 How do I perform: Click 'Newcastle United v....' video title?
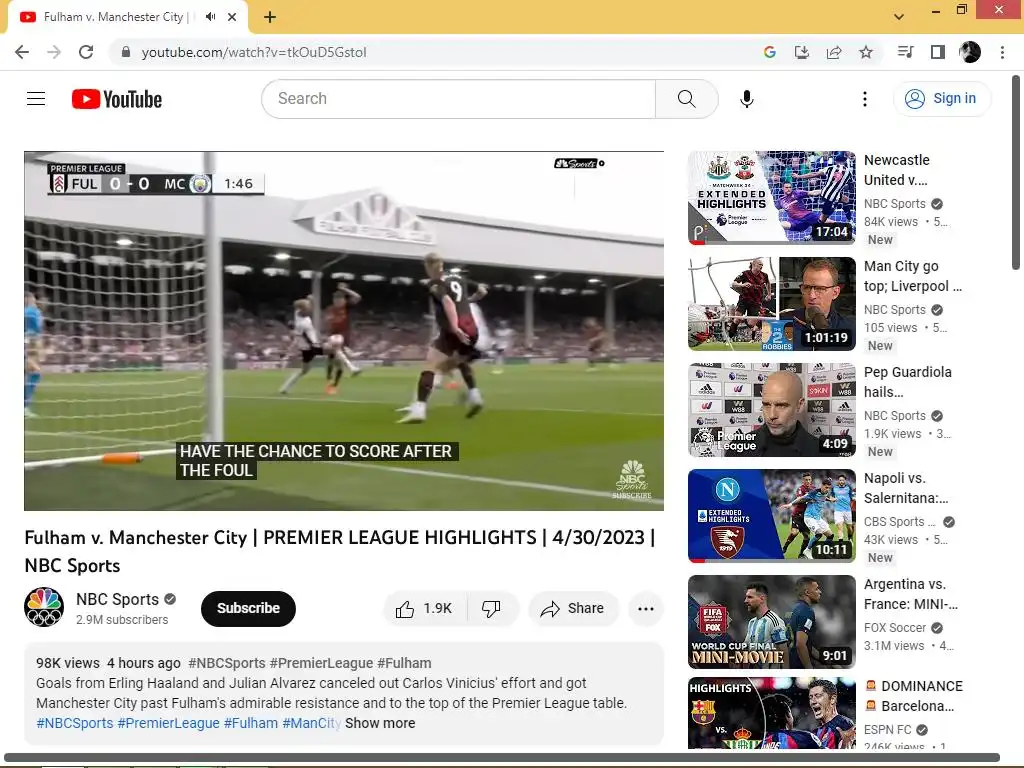897,170
